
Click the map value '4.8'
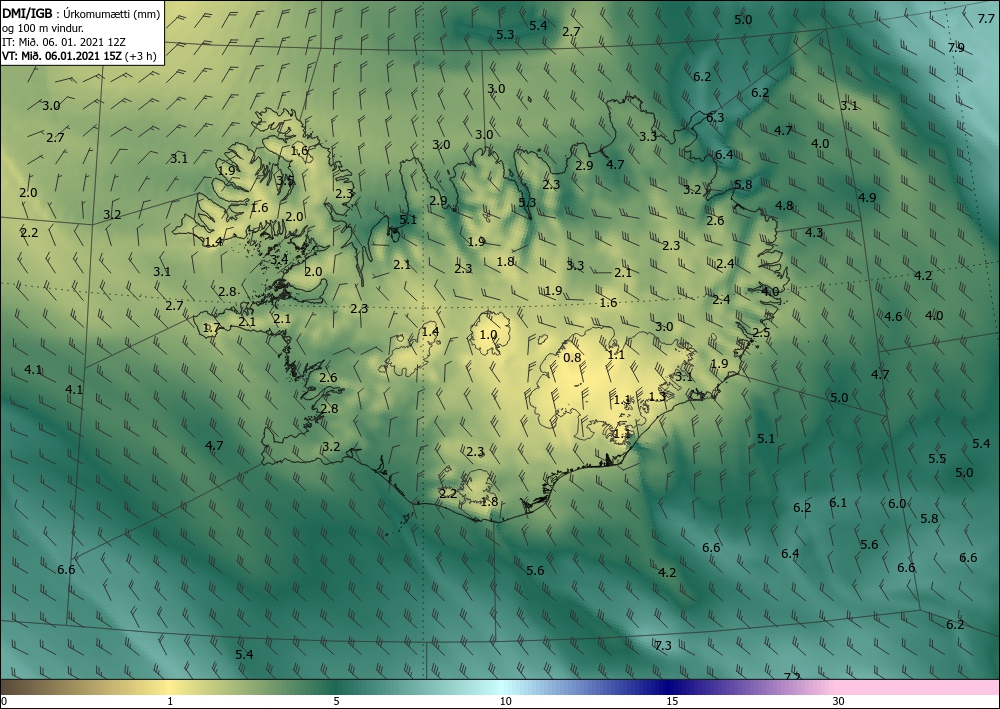(784, 205)
